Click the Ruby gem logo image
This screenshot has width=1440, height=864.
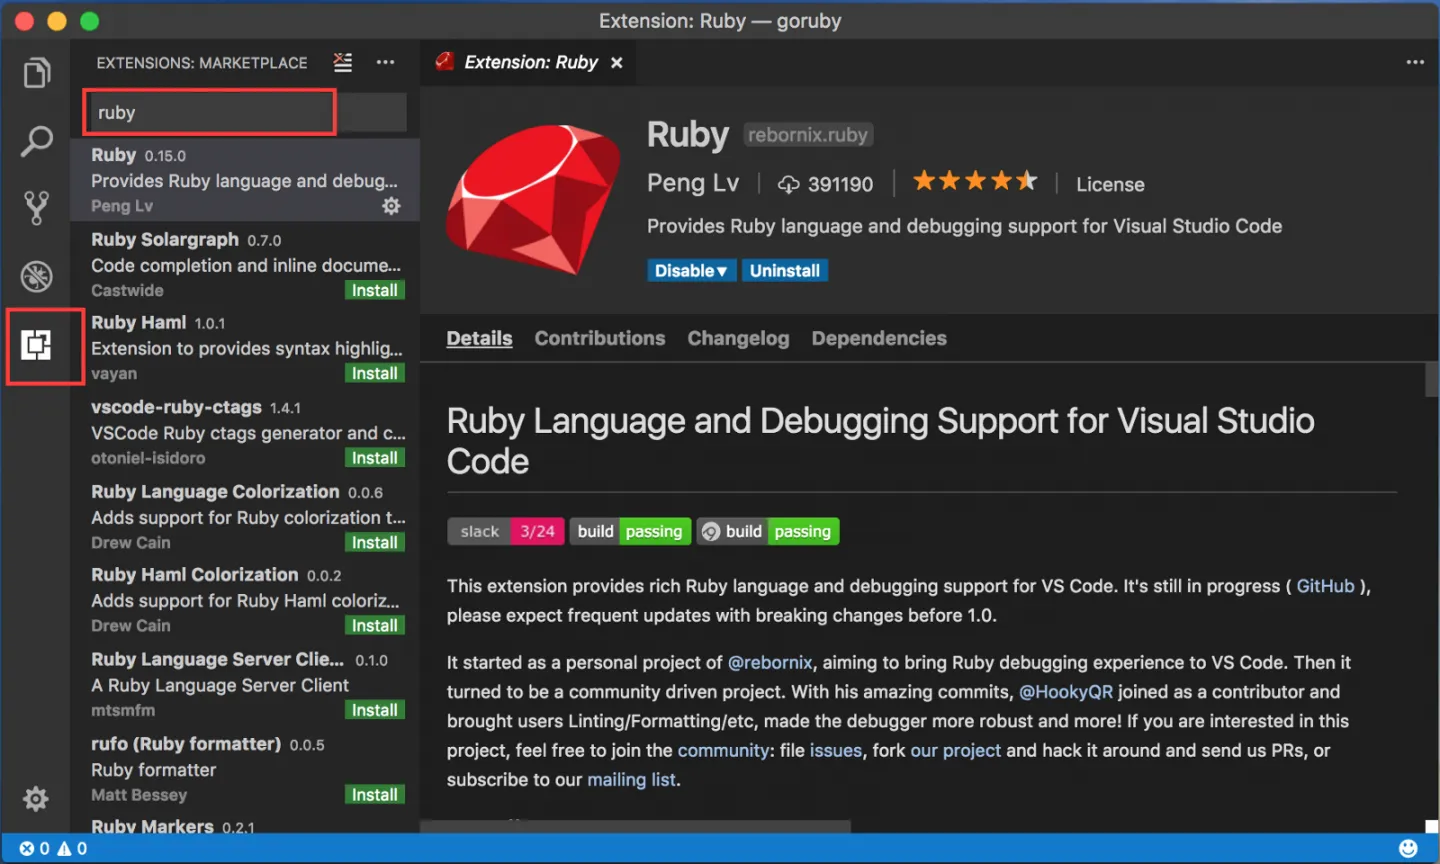tap(534, 198)
